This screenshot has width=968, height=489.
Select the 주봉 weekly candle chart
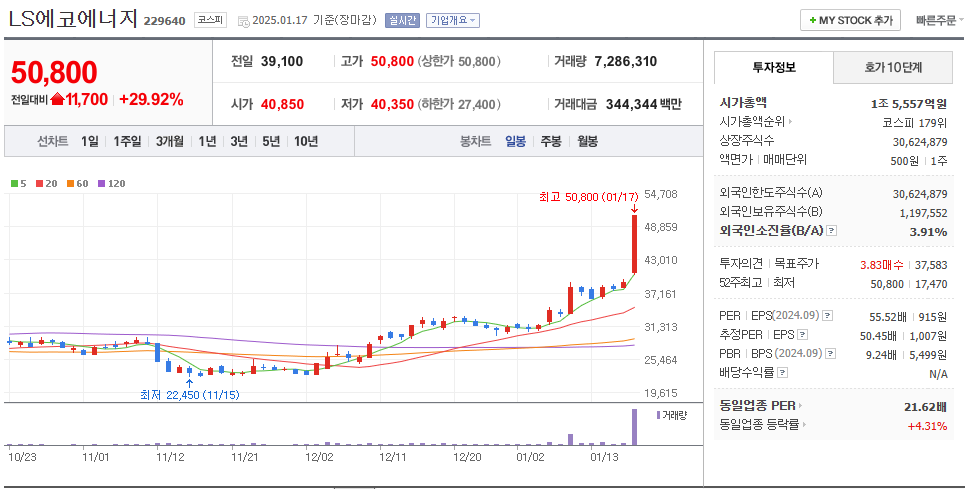coord(551,141)
